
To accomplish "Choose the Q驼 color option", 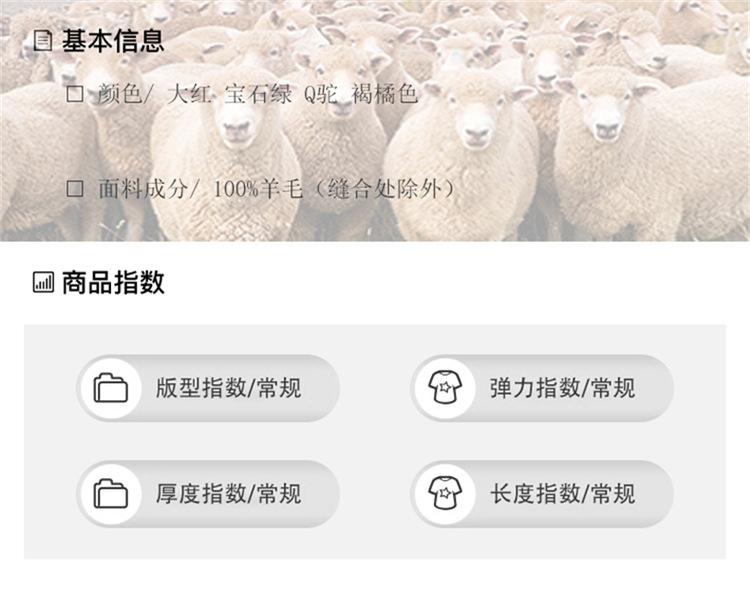I will (x=321, y=94).
